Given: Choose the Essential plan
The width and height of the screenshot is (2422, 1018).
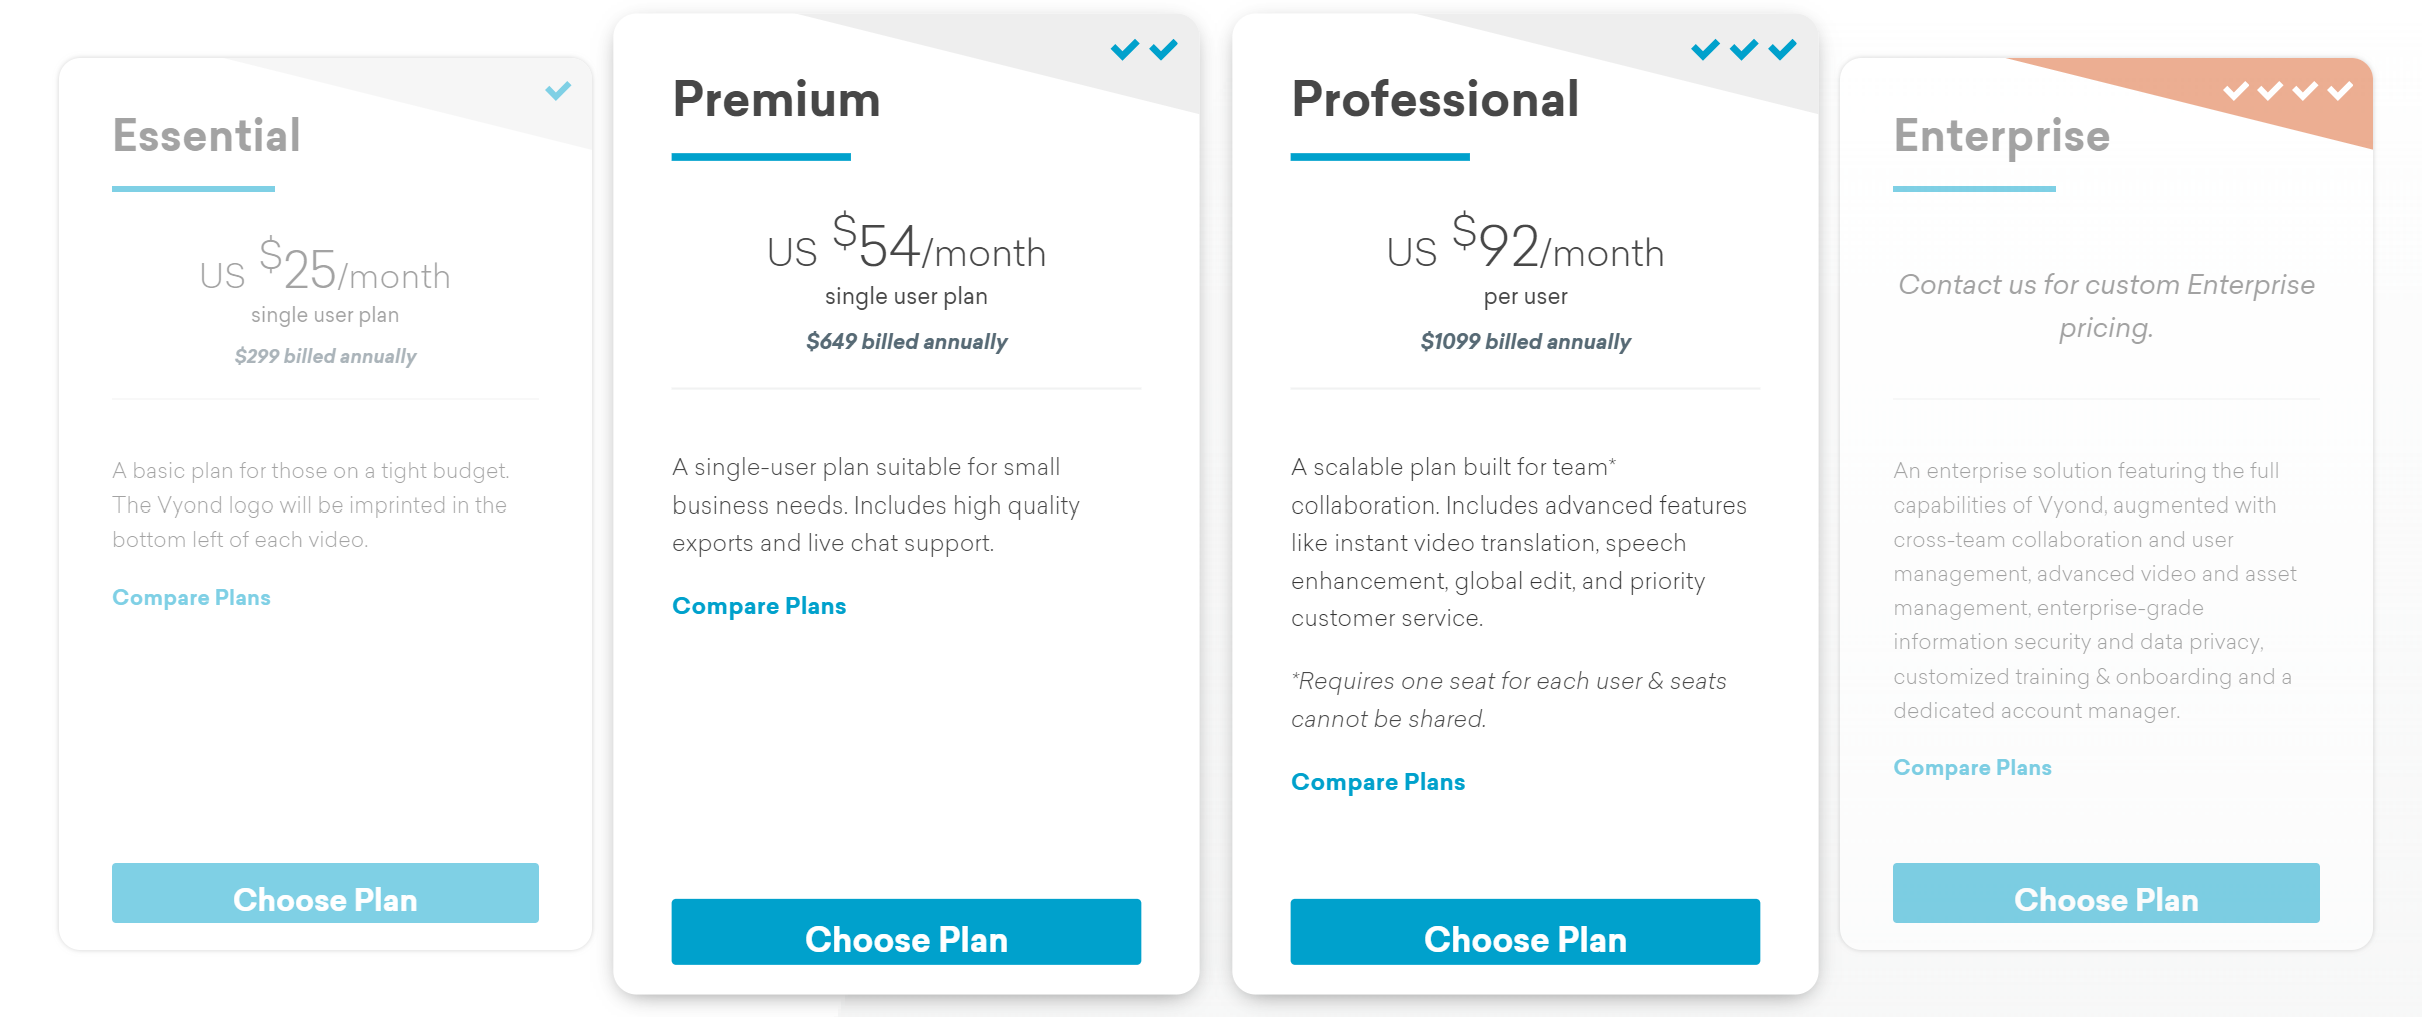Looking at the screenshot, I should [325, 893].
